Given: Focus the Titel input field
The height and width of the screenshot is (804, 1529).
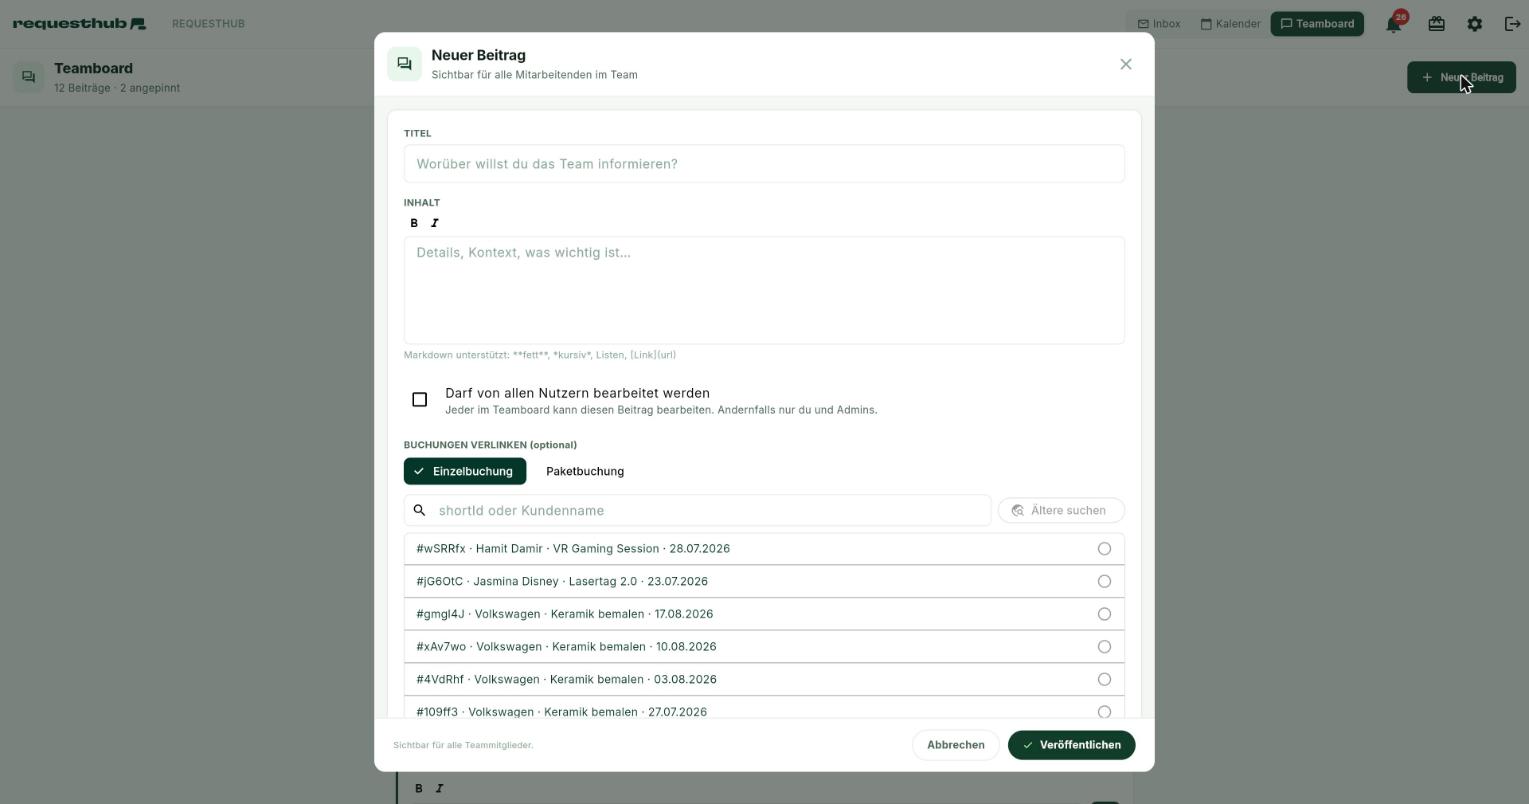Looking at the screenshot, I should point(764,164).
